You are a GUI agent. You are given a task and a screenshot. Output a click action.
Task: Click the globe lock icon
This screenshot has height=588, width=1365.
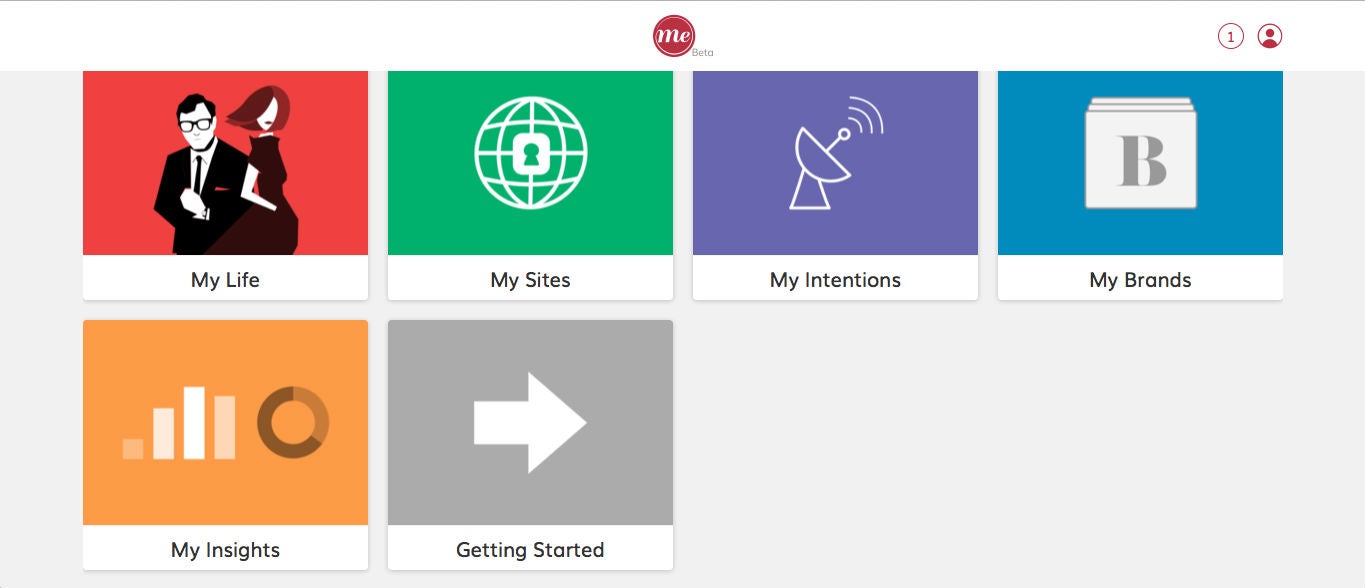coord(530,154)
